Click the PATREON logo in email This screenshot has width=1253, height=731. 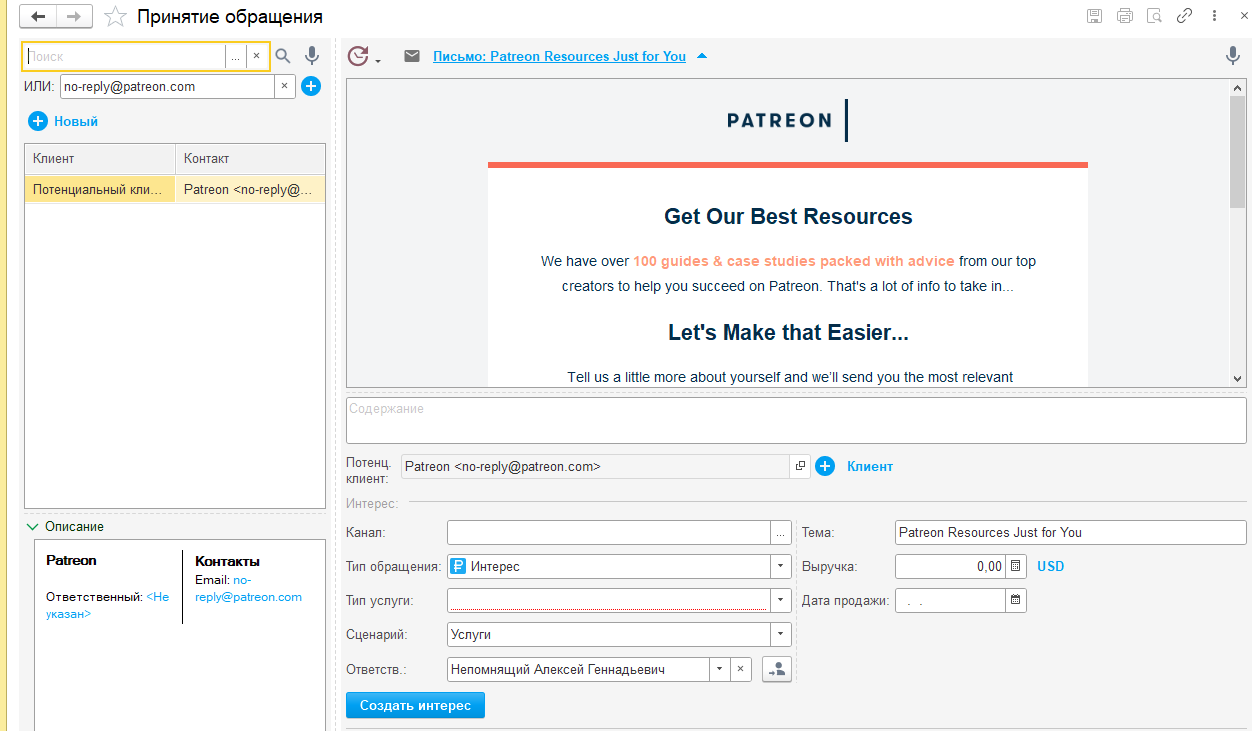[x=788, y=120]
